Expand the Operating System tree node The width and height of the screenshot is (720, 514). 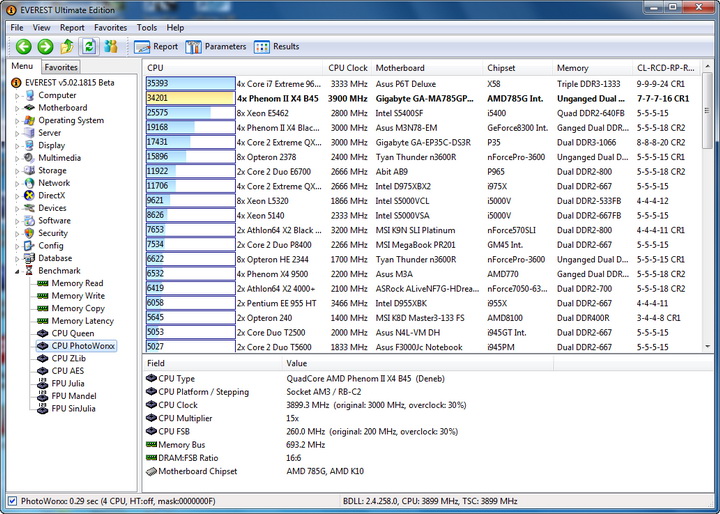click(17, 121)
